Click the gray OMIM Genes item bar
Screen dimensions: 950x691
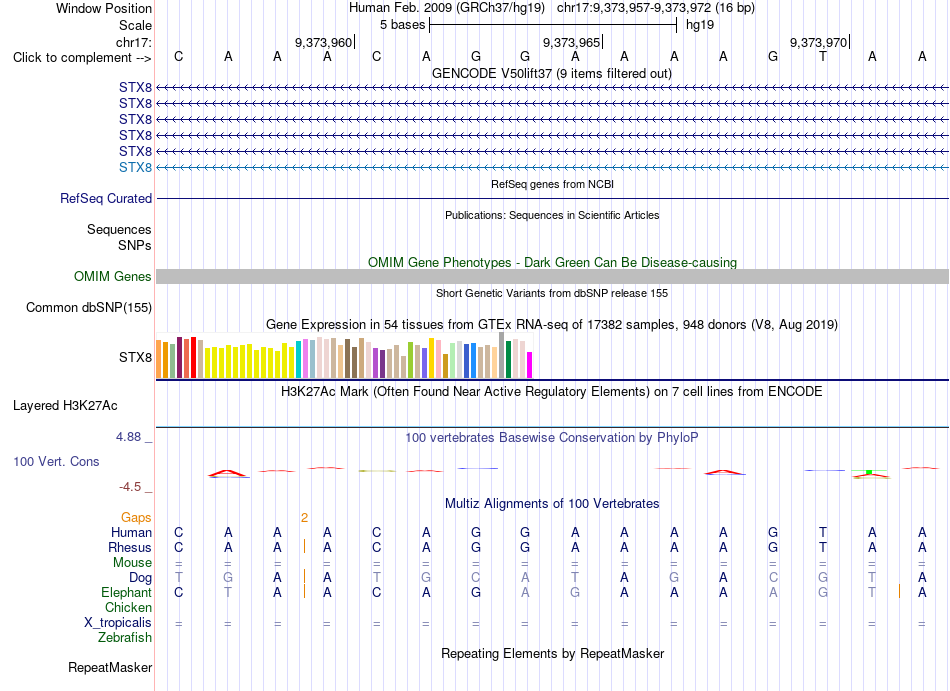[552, 276]
